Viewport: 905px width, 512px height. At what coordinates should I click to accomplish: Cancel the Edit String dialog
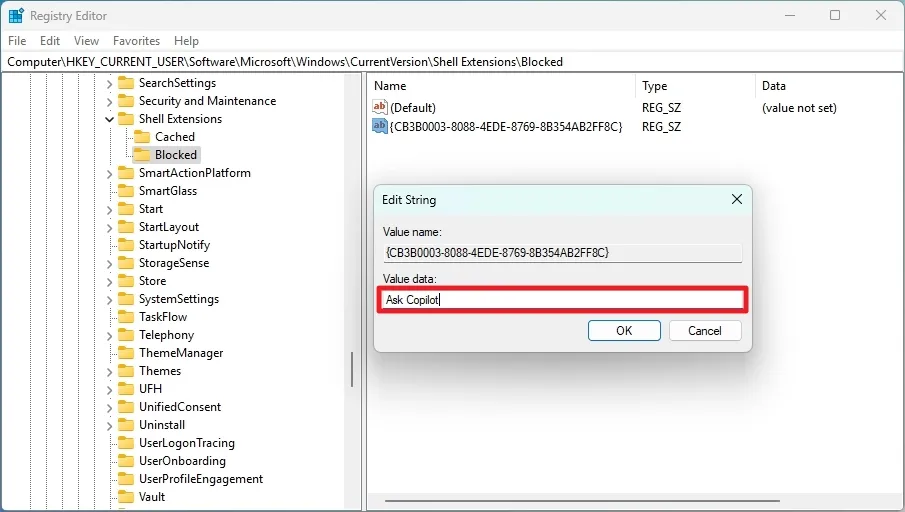pyautogui.click(x=705, y=331)
